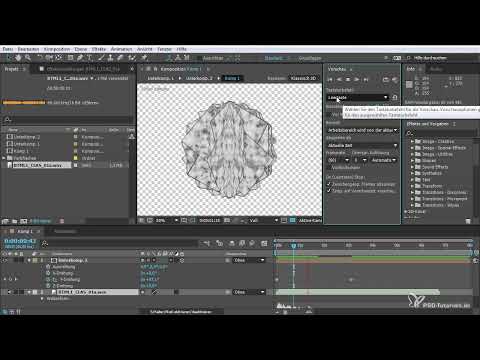Select the Clone Stamp tool
This screenshot has height=360, width=480.
coord(111,58)
